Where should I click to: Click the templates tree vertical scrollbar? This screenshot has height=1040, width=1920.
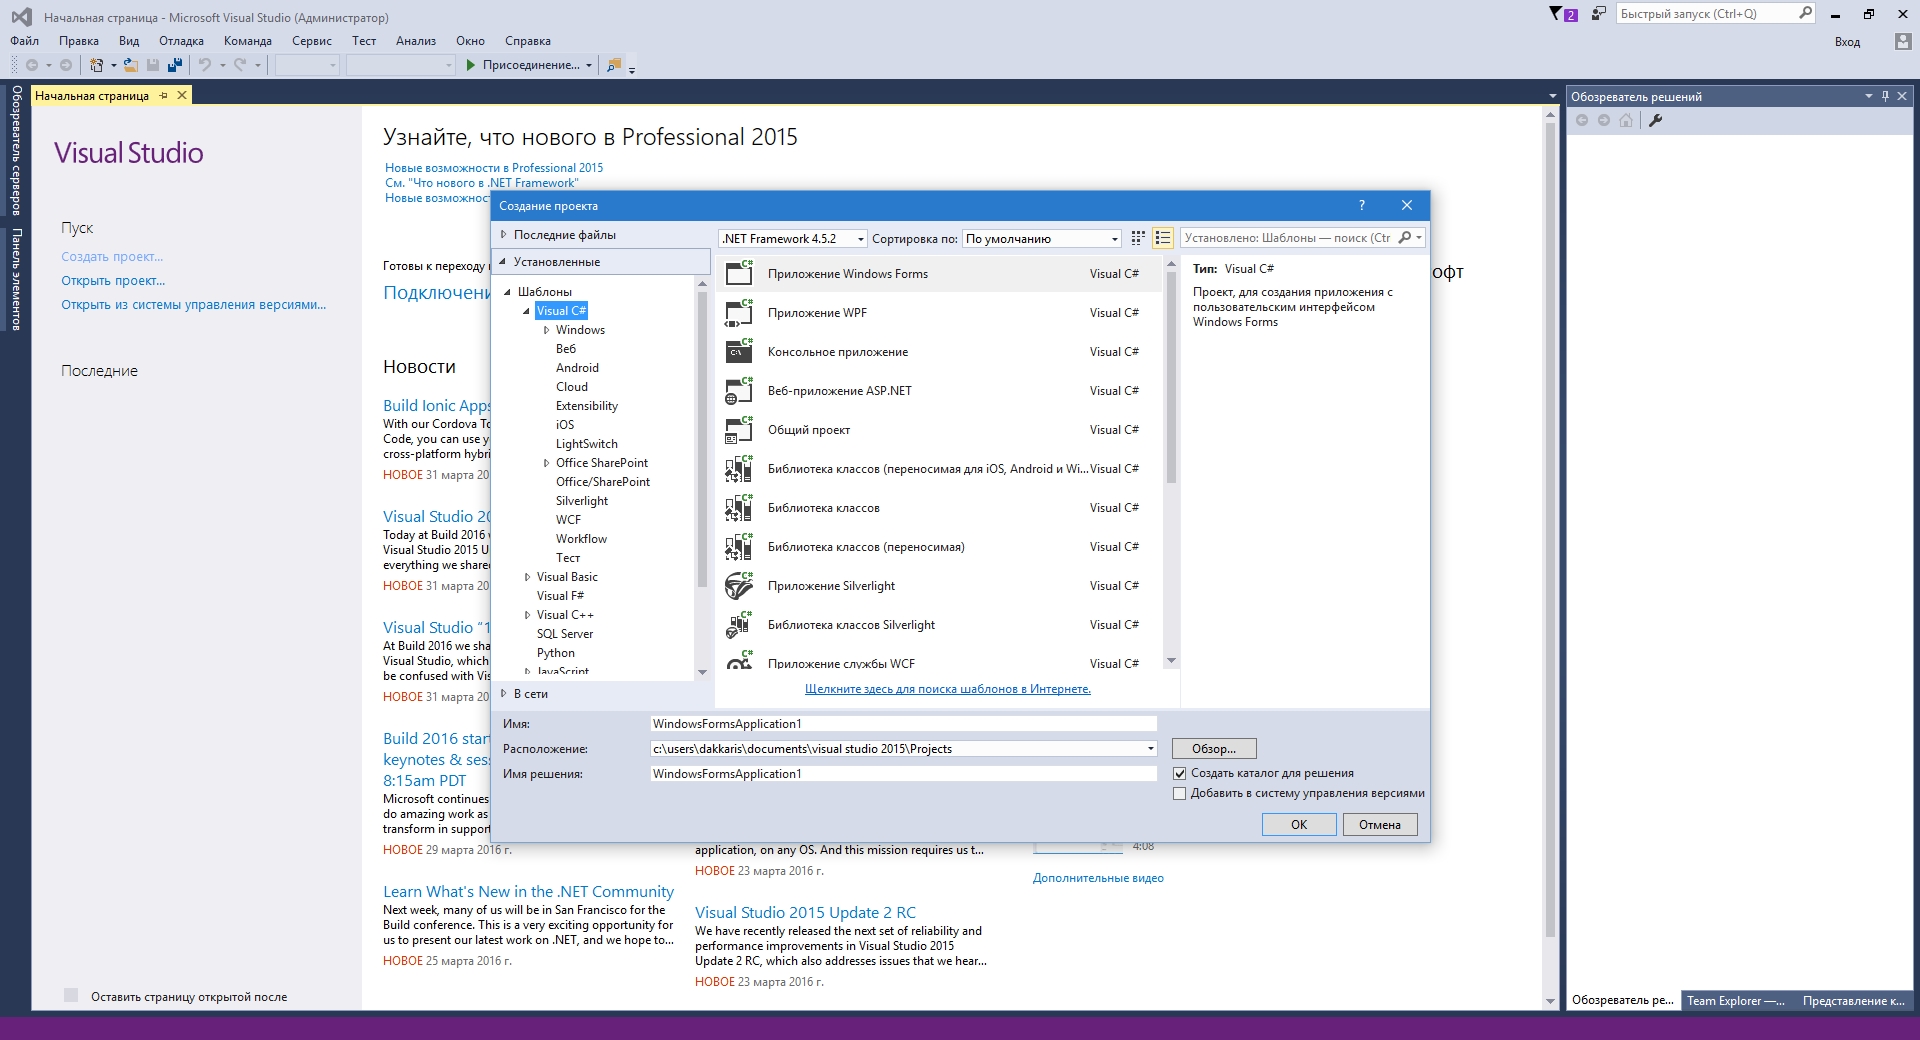702,478
